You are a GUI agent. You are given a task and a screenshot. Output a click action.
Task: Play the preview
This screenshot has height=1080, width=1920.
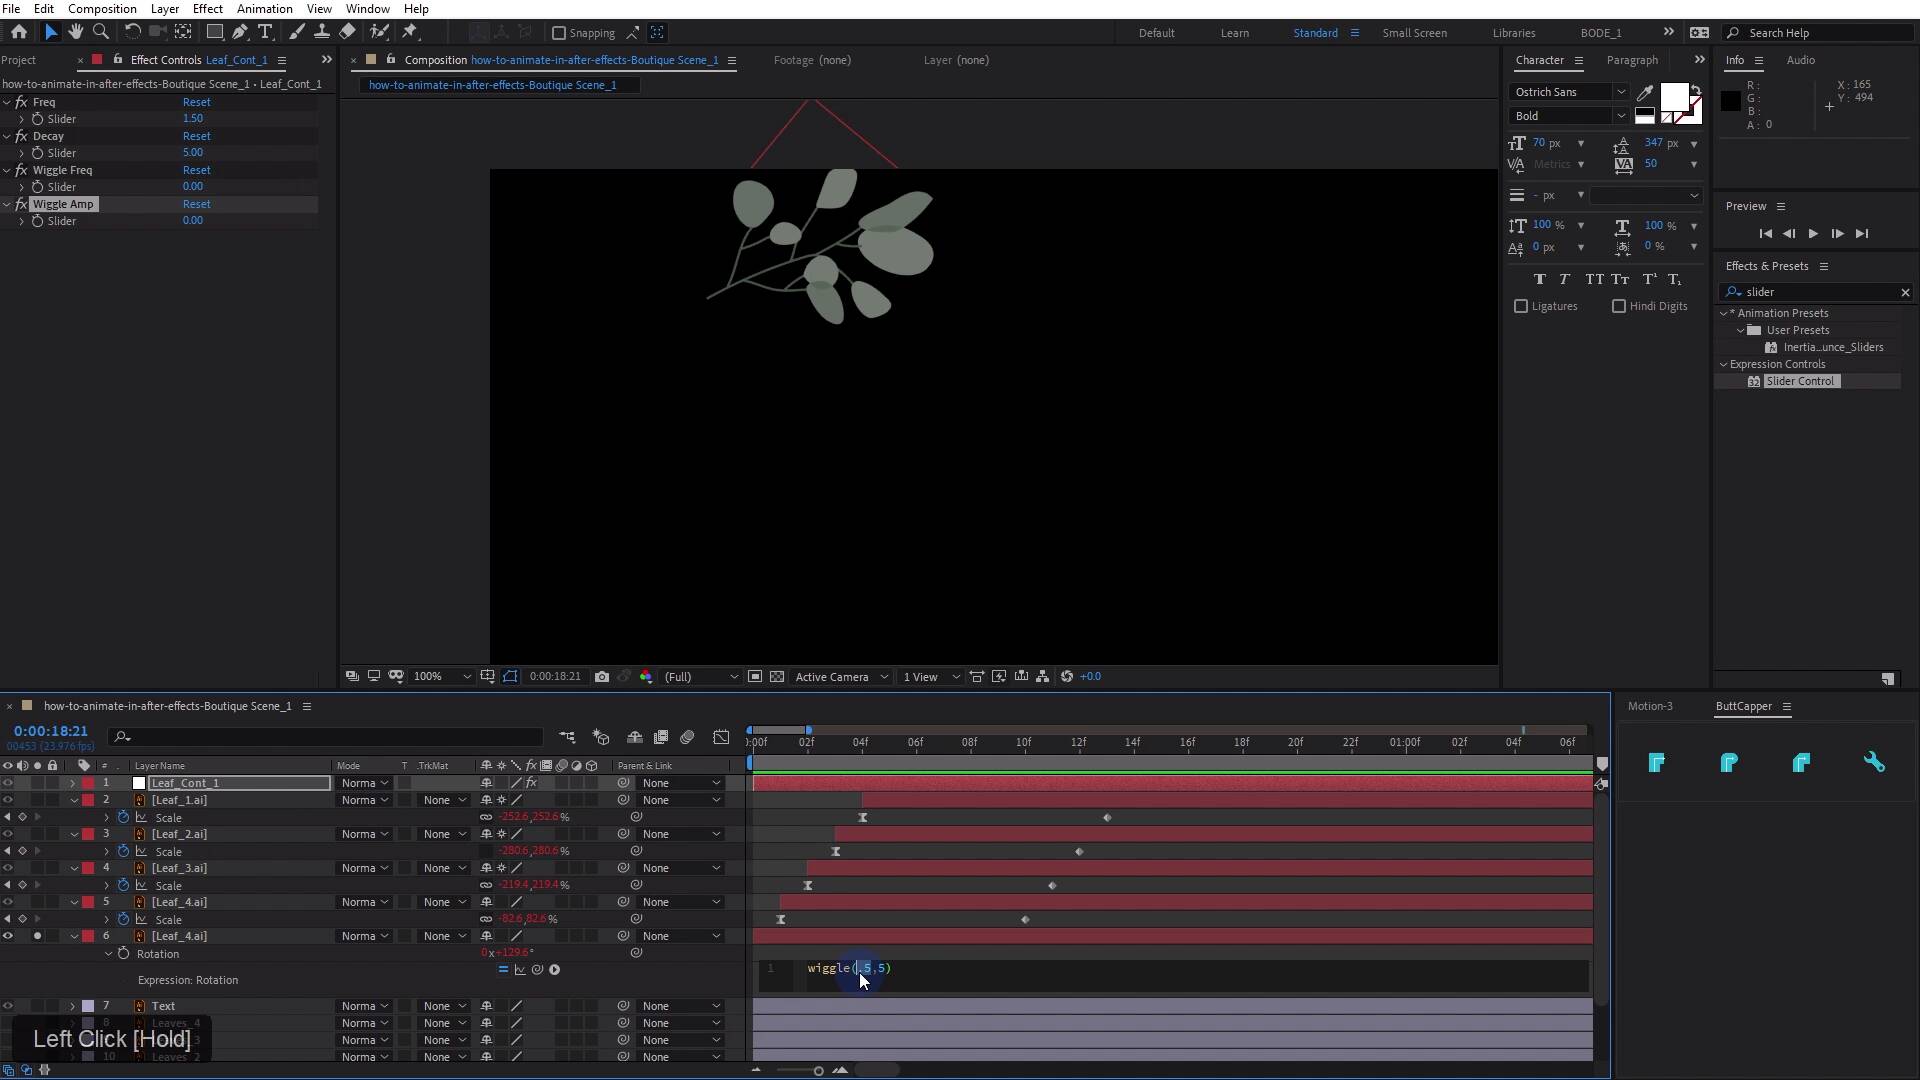pyautogui.click(x=1813, y=233)
